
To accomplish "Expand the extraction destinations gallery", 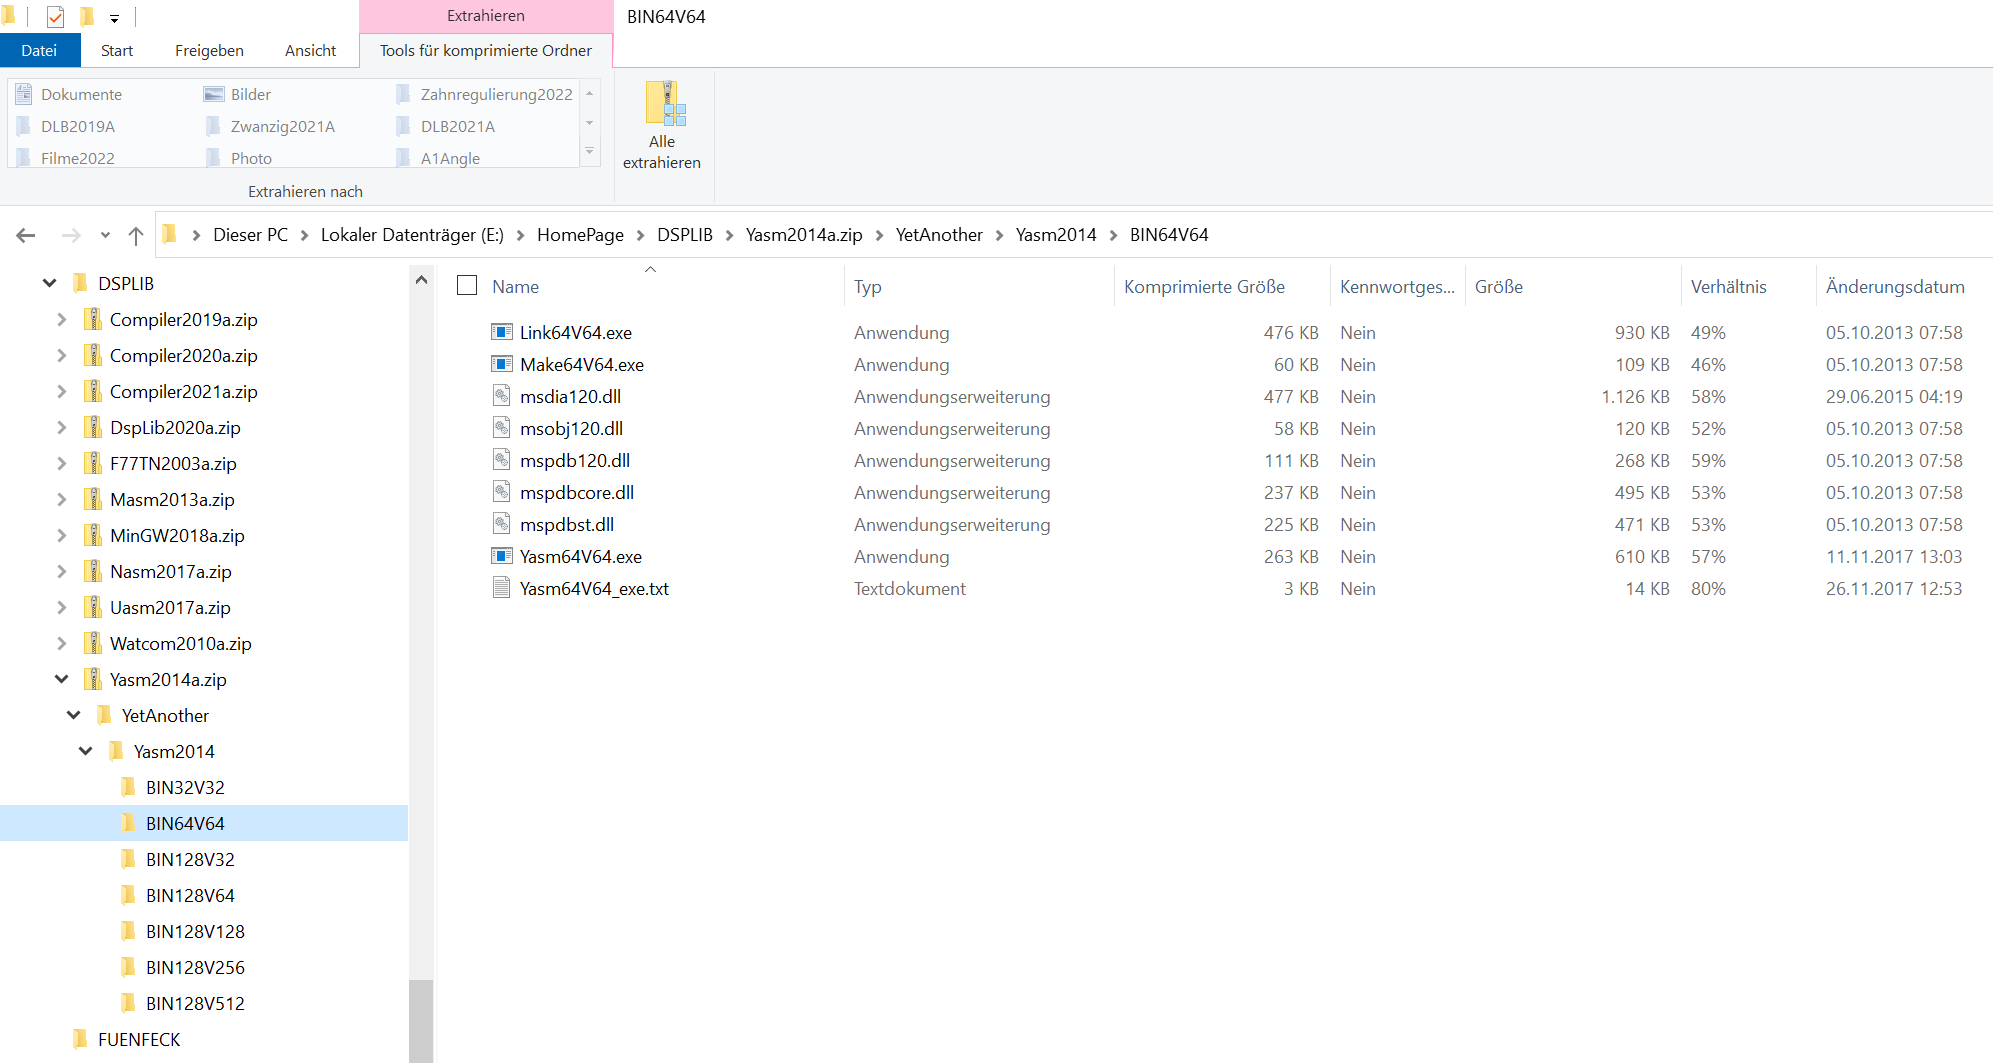I will (590, 151).
